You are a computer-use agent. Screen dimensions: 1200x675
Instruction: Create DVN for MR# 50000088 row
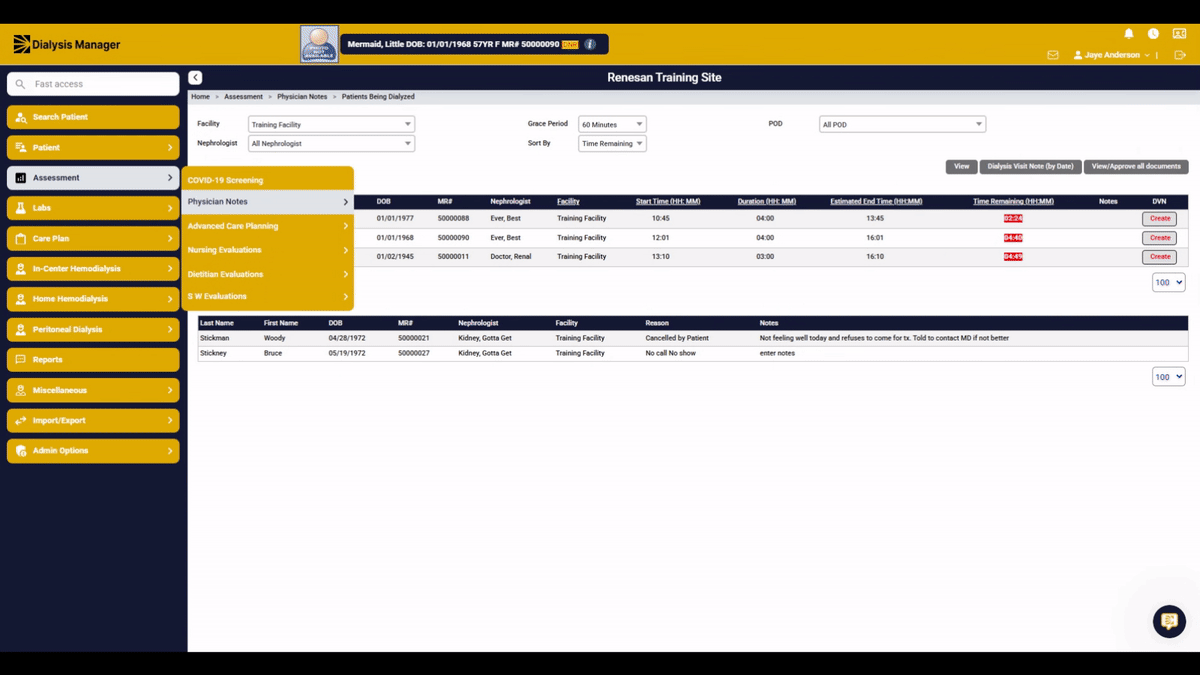click(x=1159, y=219)
